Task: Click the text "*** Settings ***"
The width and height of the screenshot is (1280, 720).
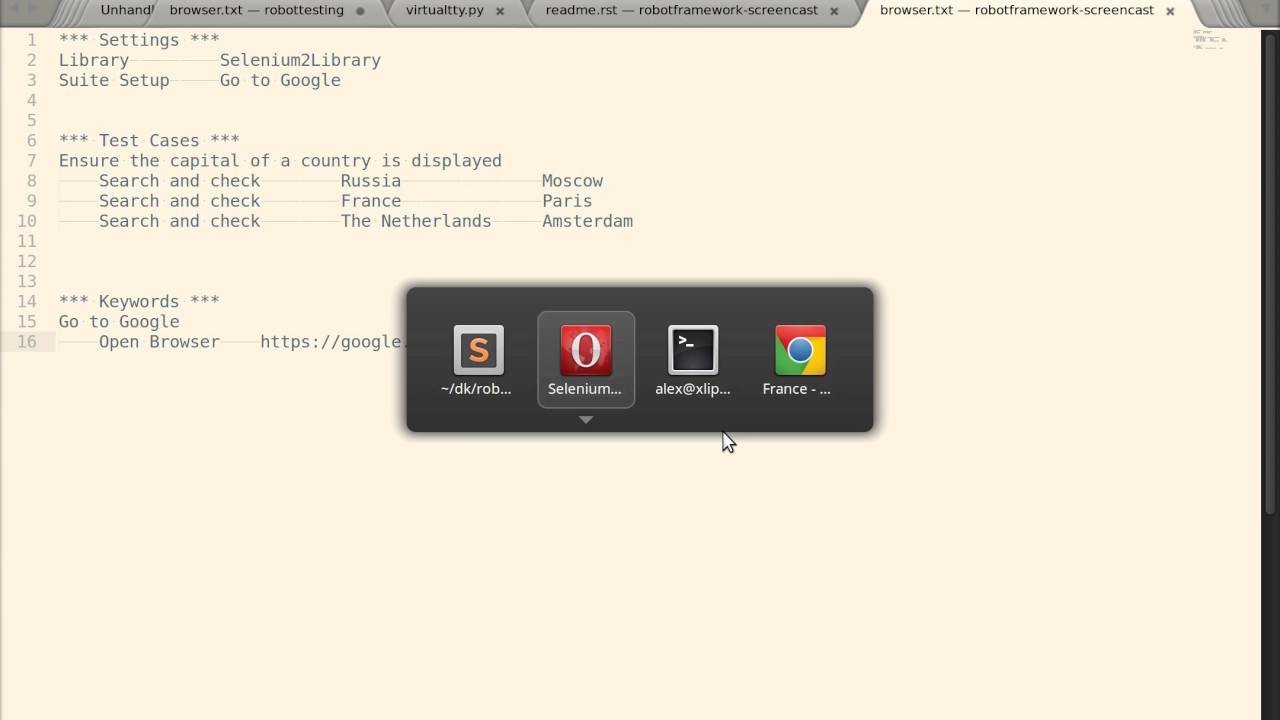Action: pos(139,40)
